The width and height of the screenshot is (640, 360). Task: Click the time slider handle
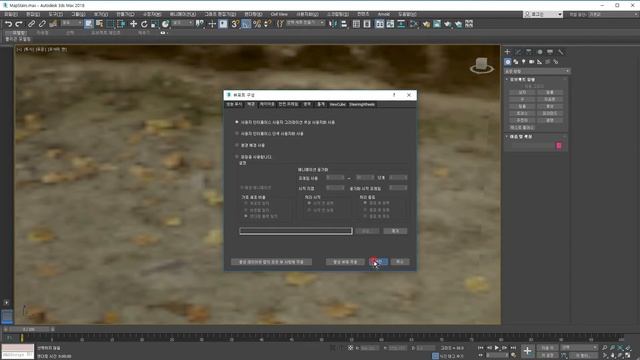30,329
